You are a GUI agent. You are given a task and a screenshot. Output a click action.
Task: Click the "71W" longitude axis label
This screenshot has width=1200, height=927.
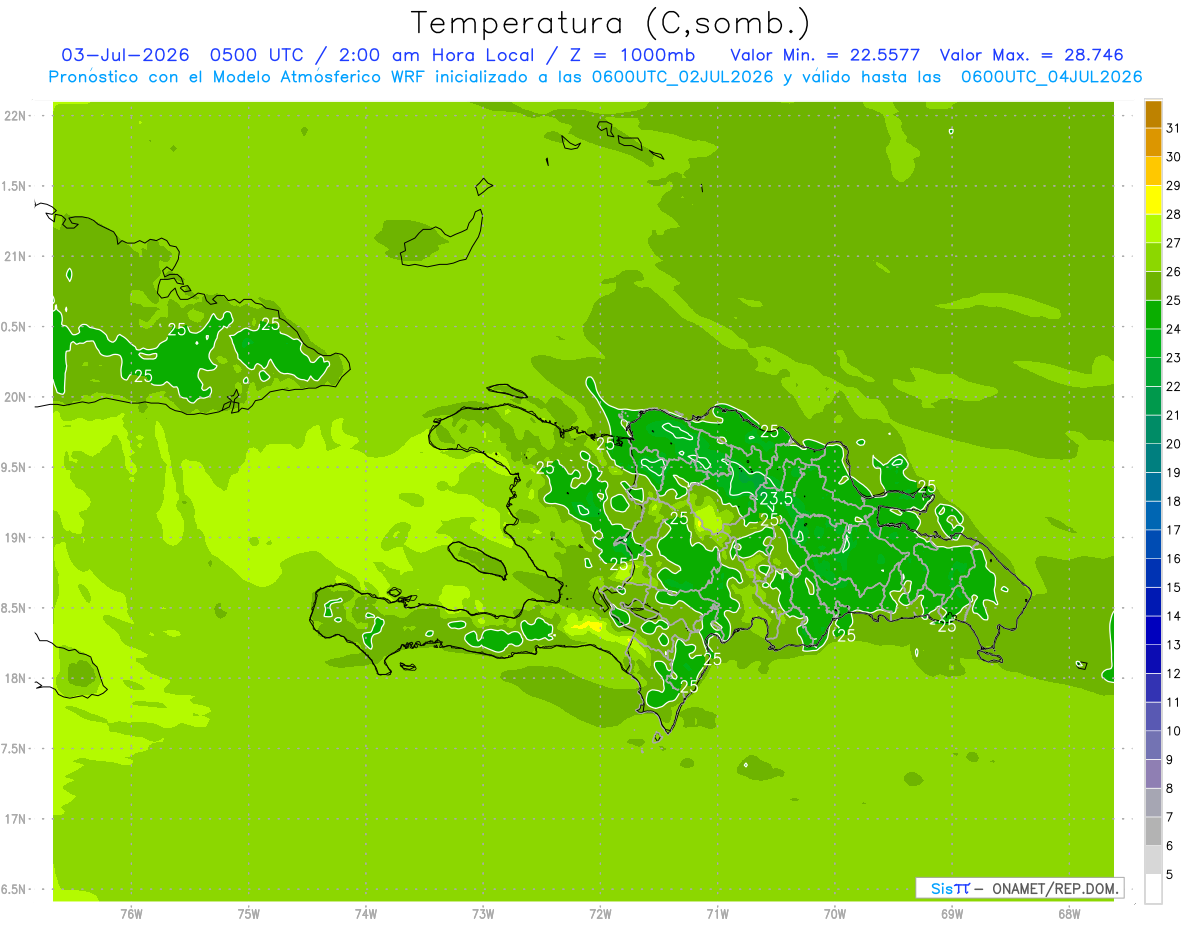click(x=717, y=913)
